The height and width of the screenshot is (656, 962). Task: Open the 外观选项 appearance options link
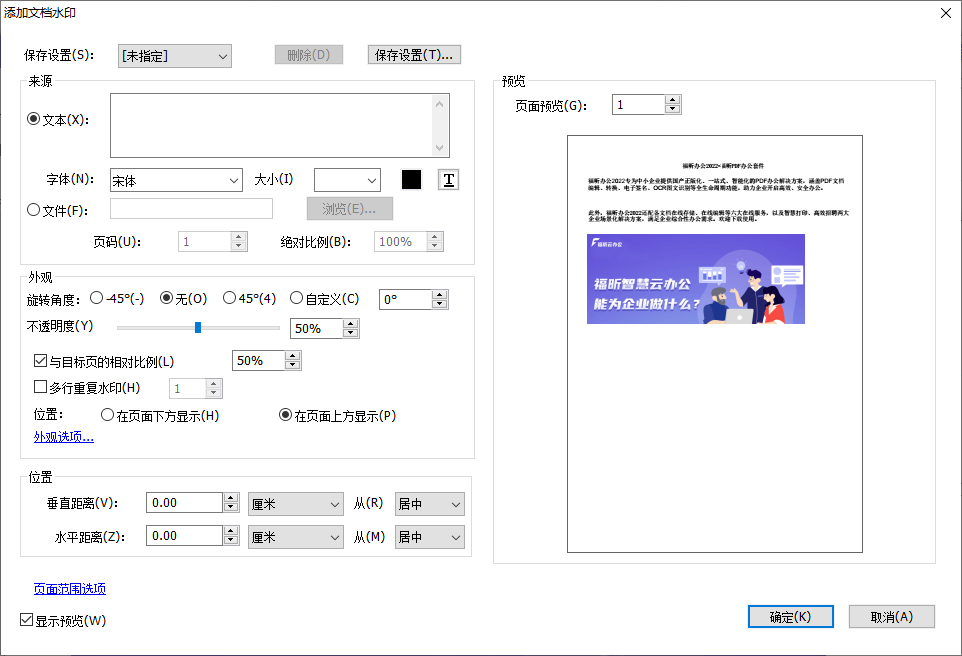click(x=63, y=436)
